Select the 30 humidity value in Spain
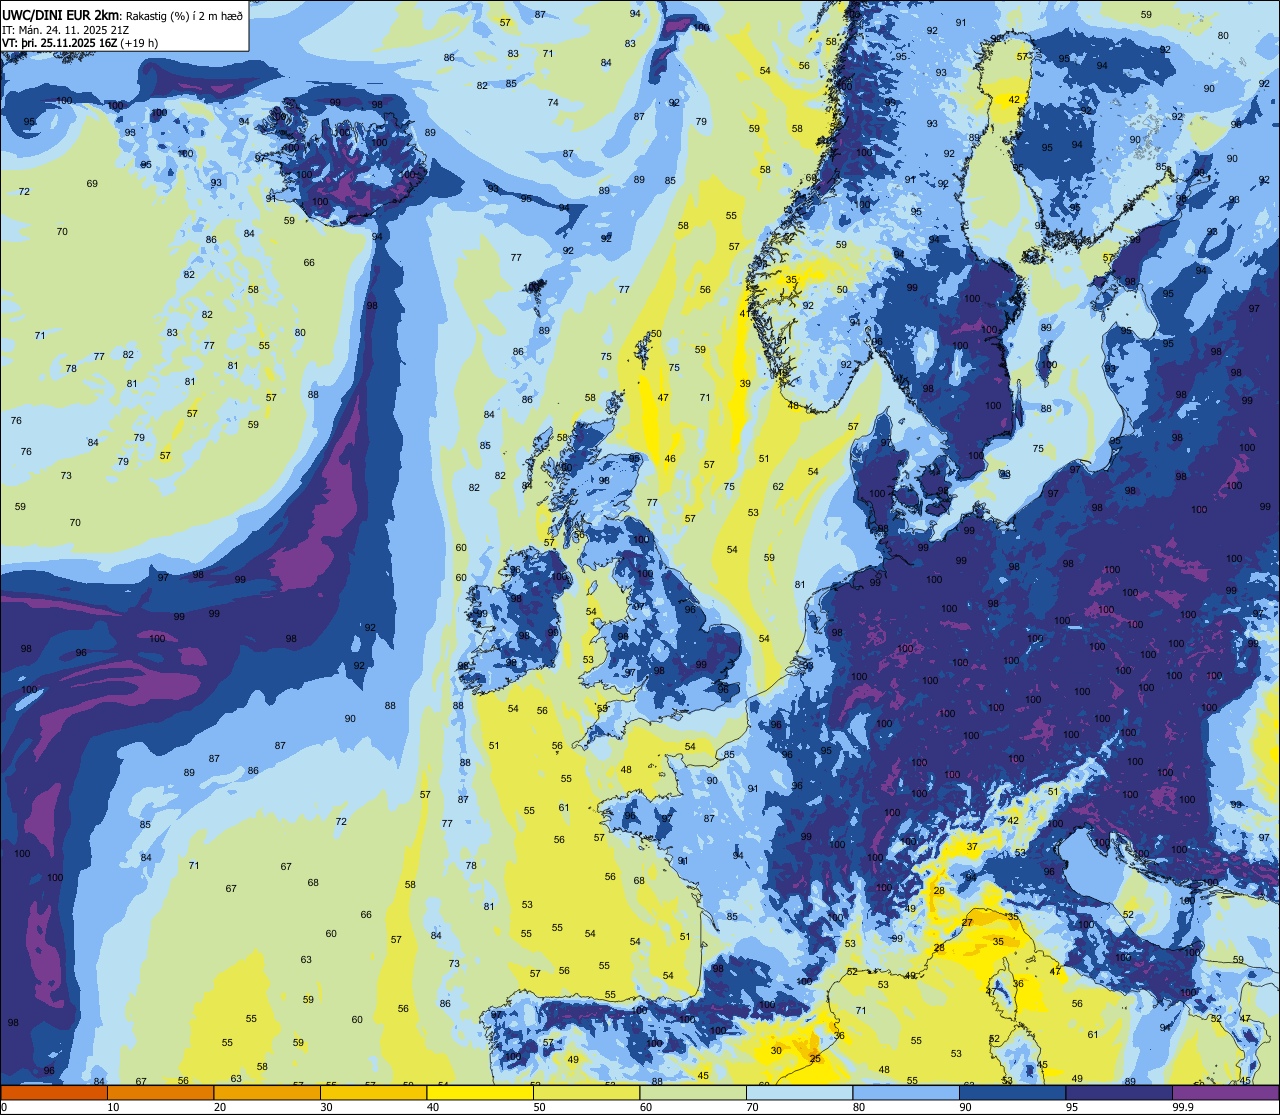Image resolution: width=1280 pixels, height=1115 pixels. tap(776, 1050)
